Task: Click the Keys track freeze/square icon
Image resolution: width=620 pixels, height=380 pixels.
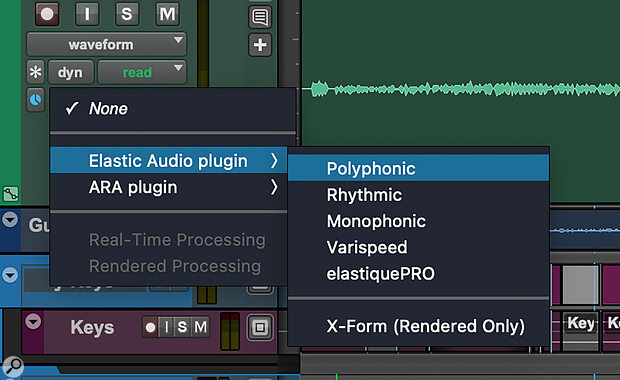Action: [260, 327]
